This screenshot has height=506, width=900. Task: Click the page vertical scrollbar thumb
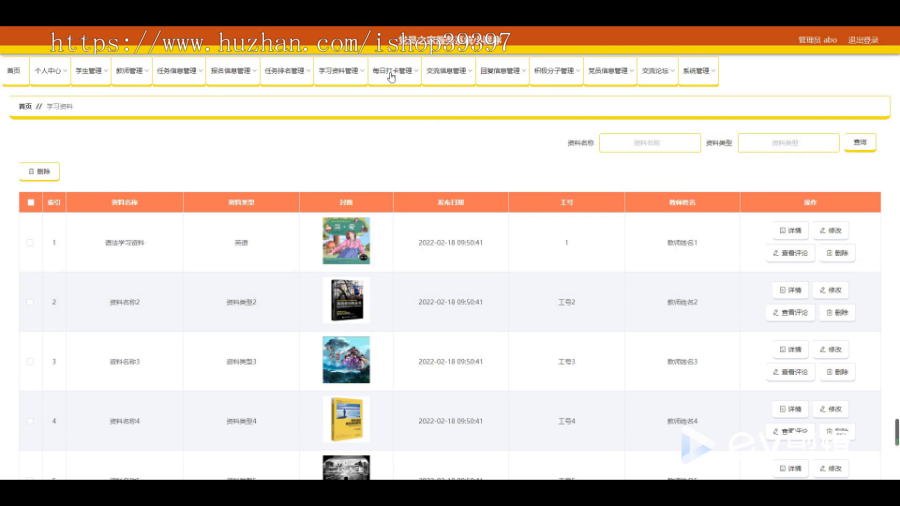[897, 432]
